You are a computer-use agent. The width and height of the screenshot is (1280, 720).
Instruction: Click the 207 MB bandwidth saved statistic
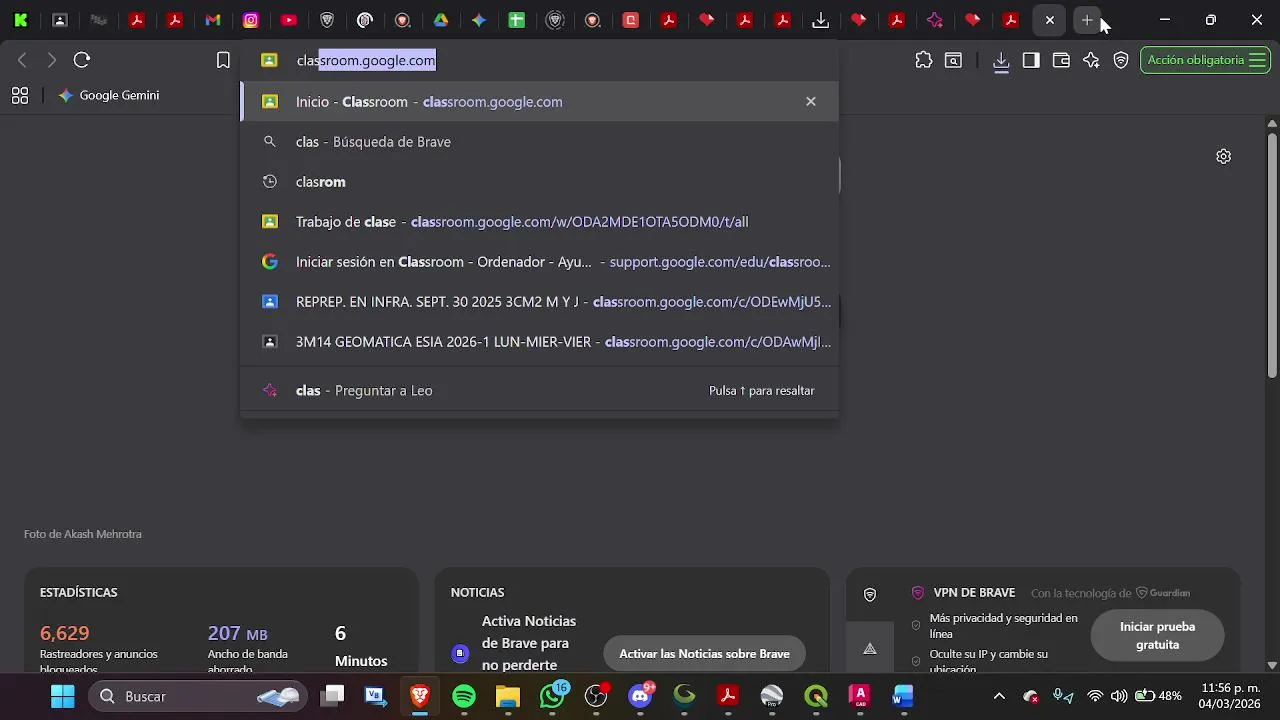point(238,633)
